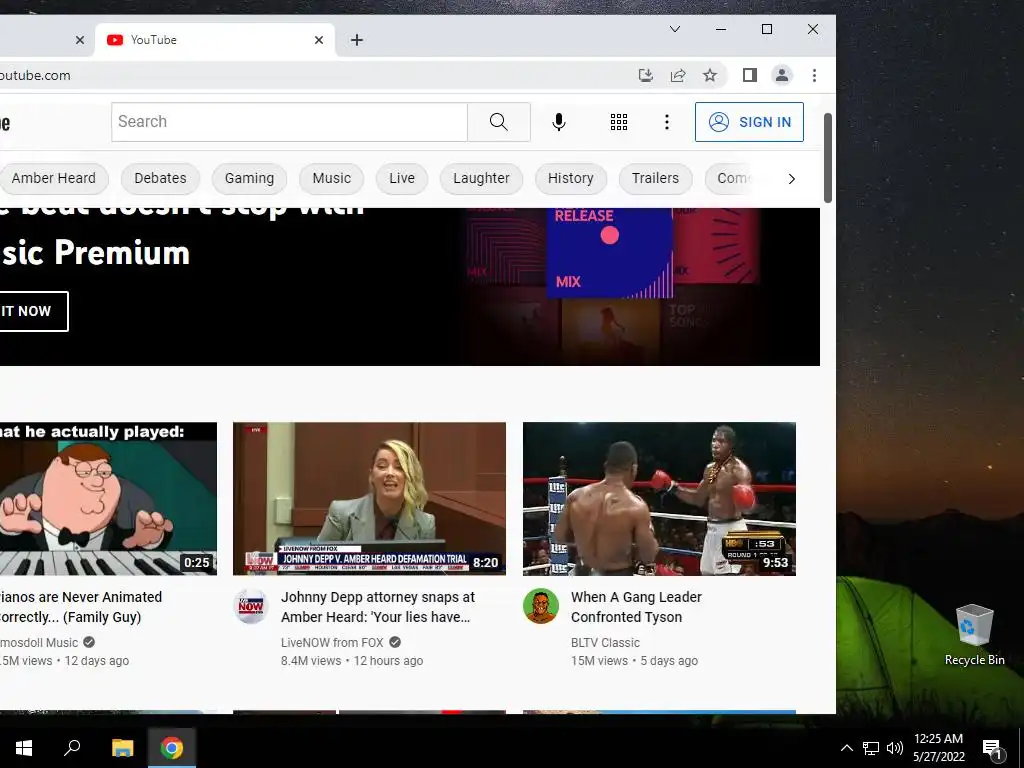Open Chrome profile avatar icon

click(782, 75)
